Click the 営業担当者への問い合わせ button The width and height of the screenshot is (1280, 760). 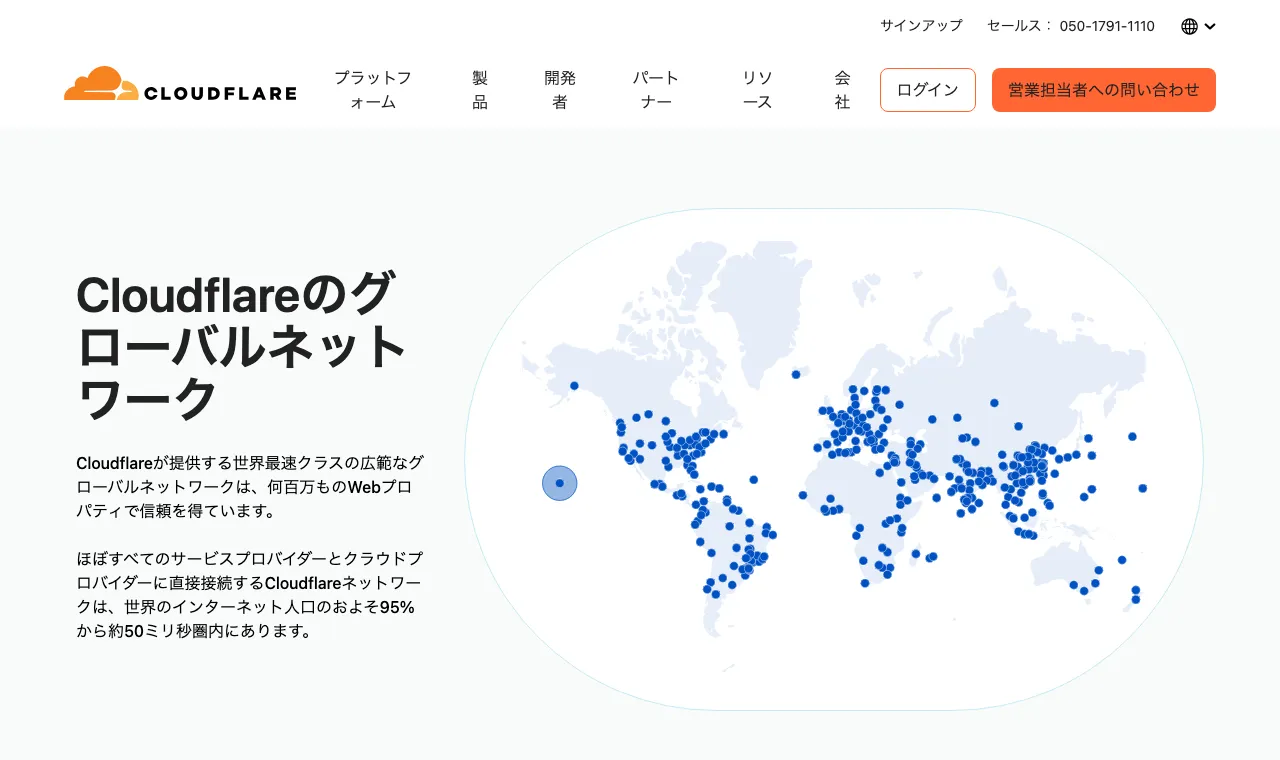pyautogui.click(x=1104, y=90)
